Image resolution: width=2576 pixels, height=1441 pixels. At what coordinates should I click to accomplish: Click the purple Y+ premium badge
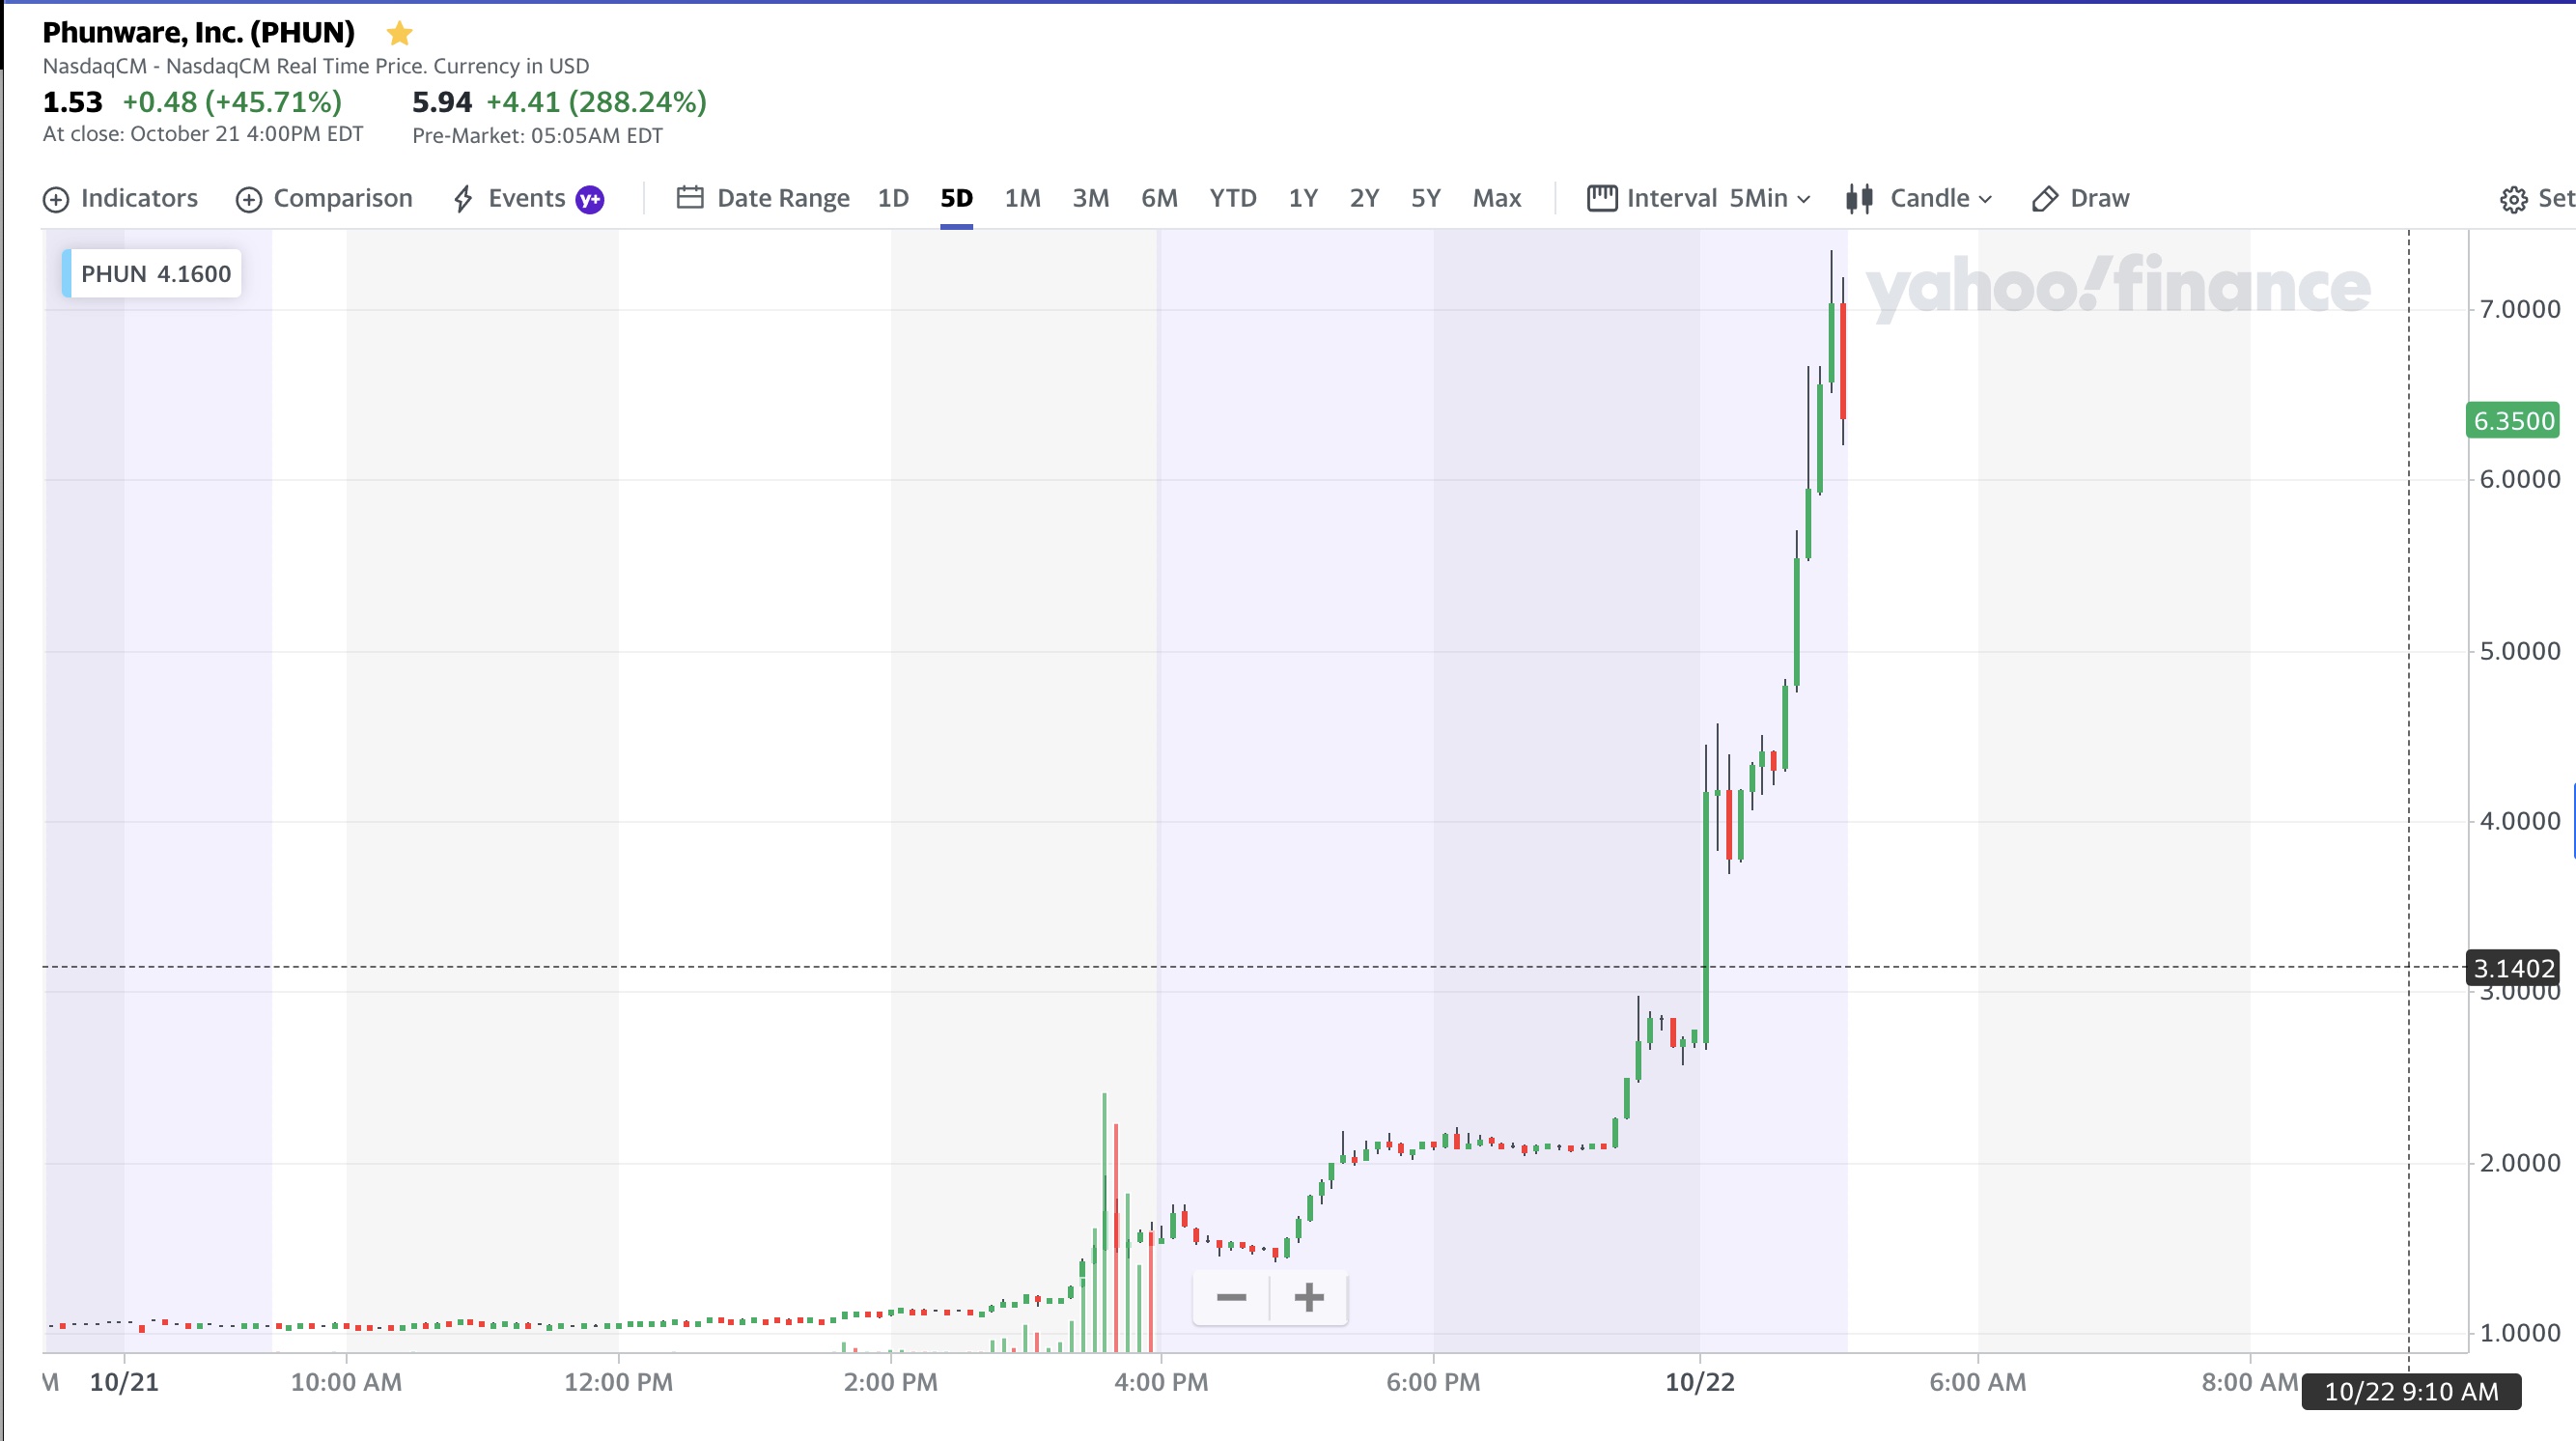[590, 199]
